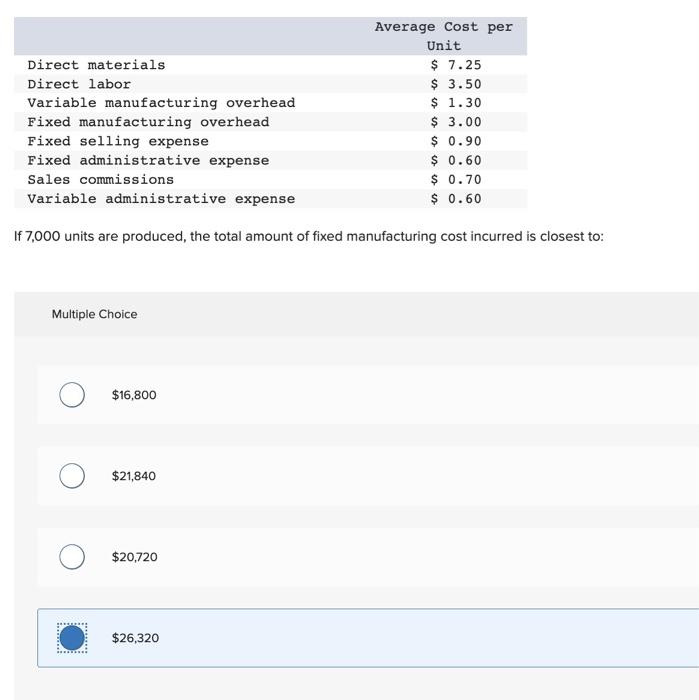
Task: Click the Multiple Choice heading
Action: [x=94, y=314]
